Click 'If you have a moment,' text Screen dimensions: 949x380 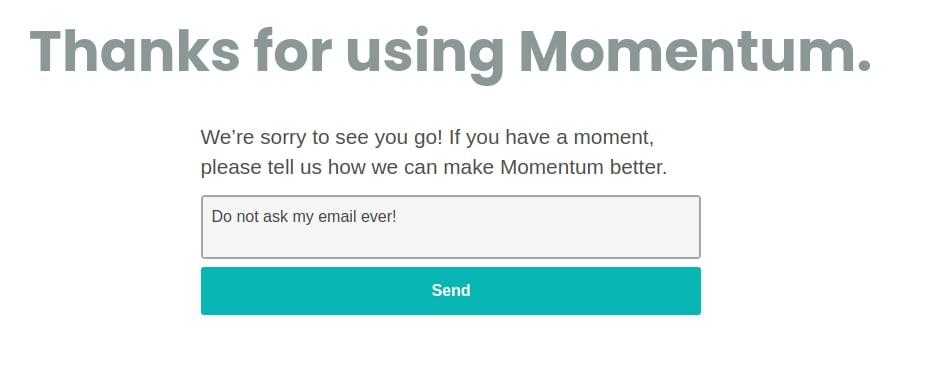[551, 138]
